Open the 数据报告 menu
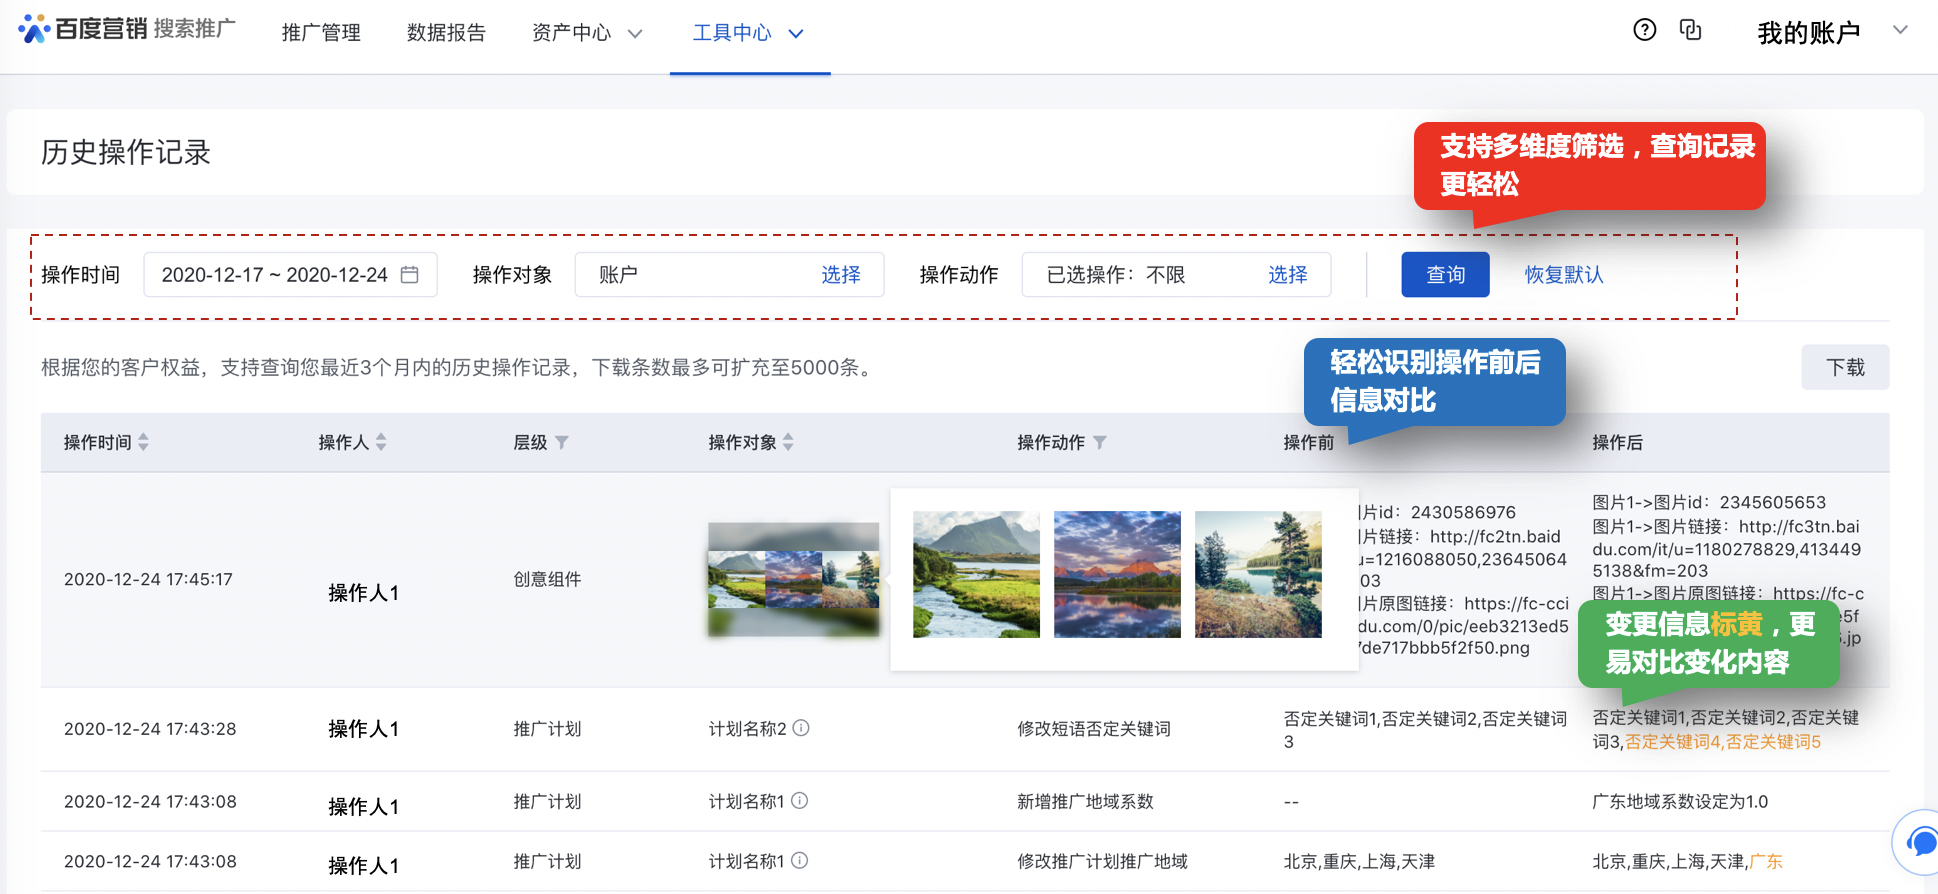 tap(446, 33)
